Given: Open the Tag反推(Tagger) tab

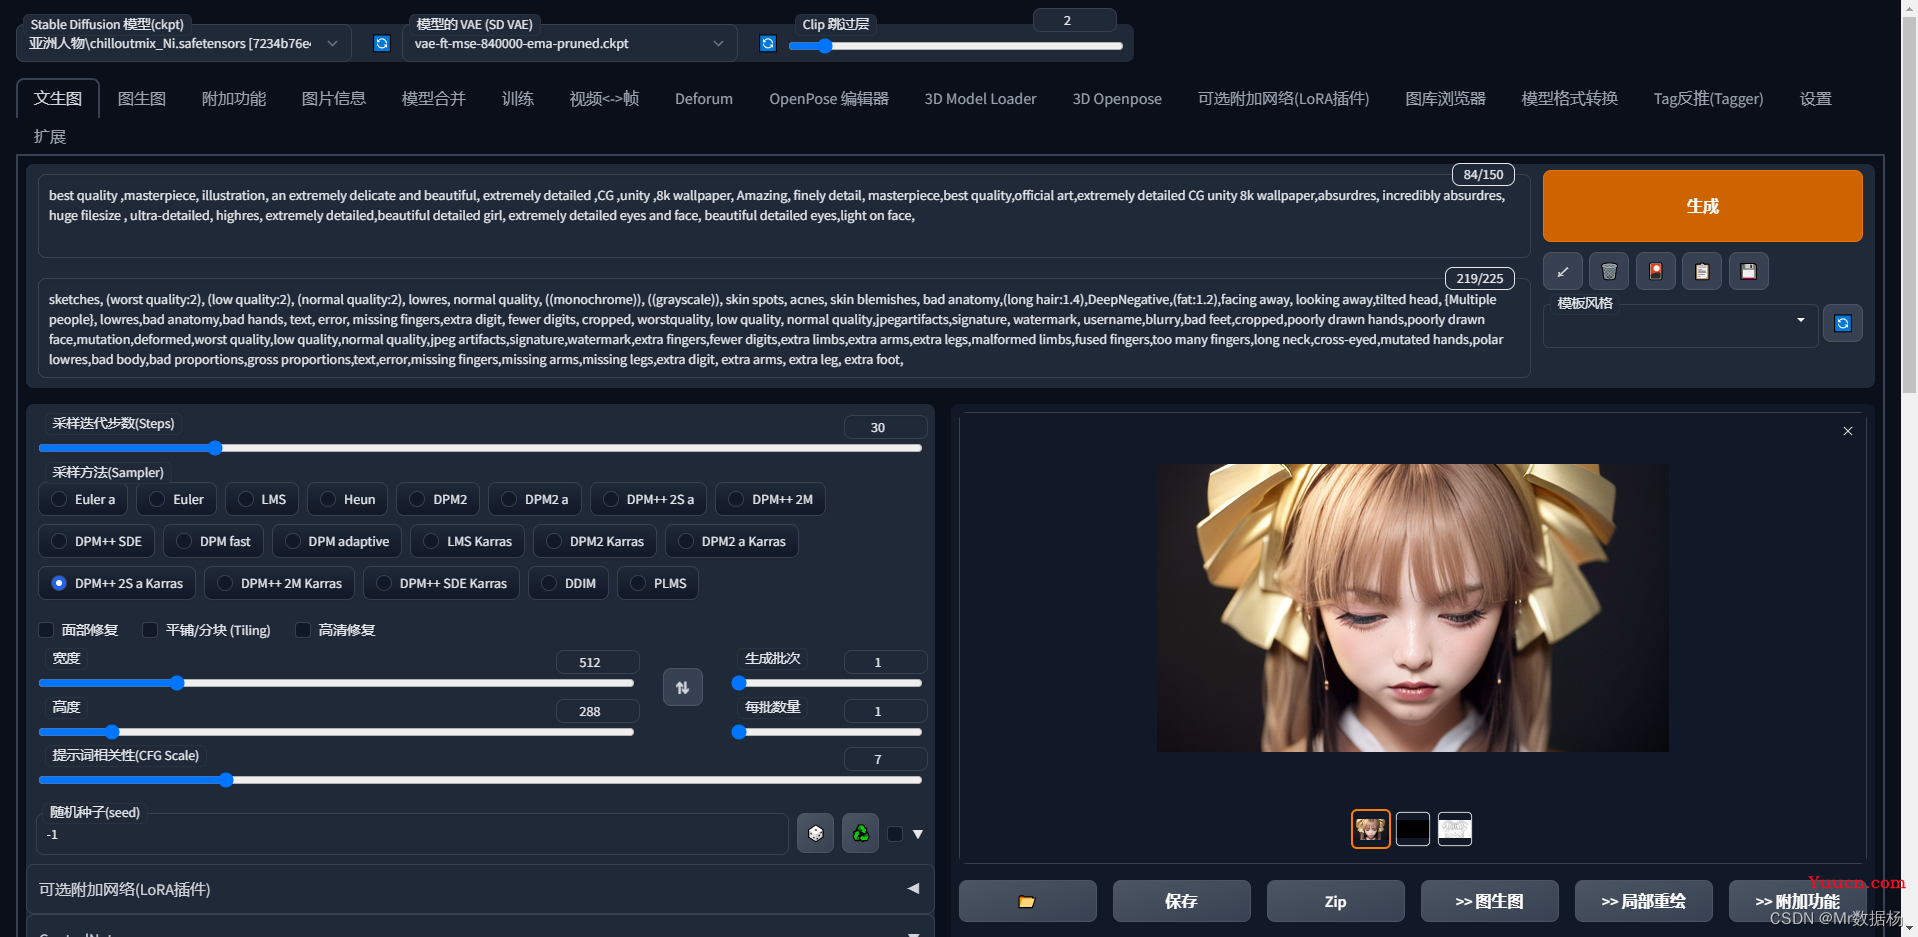Looking at the screenshot, I should pyautogui.click(x=1708, y=99).
